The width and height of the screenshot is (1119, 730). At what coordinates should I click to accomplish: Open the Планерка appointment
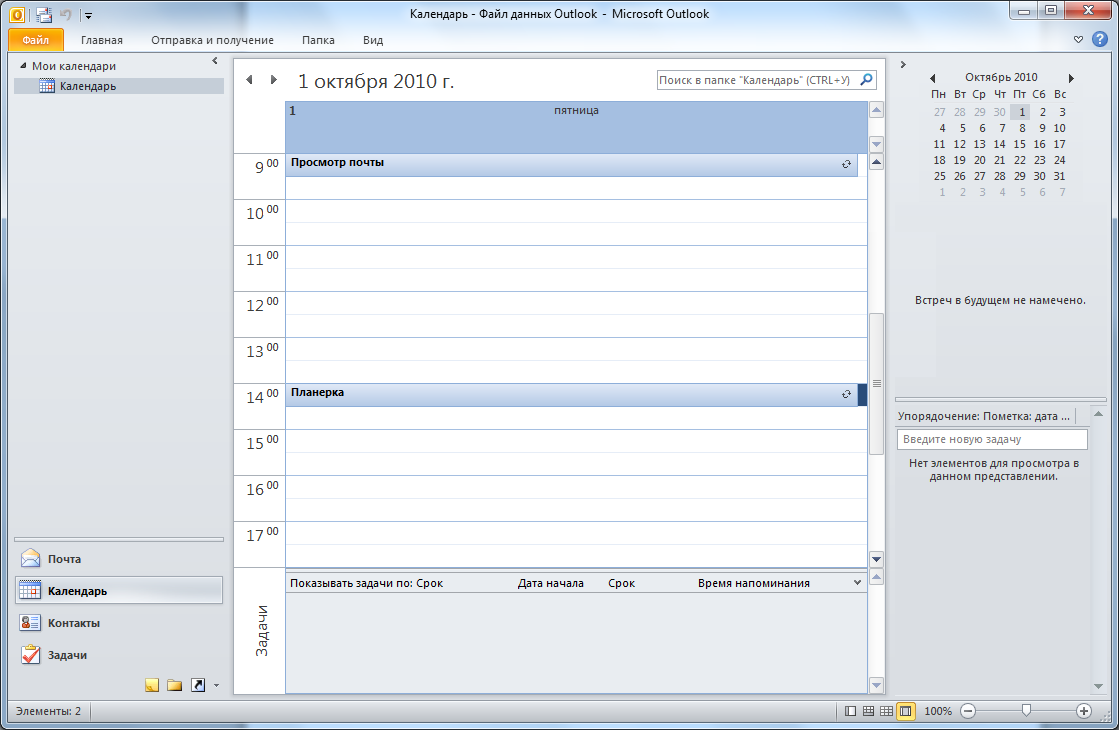click(x=571, y=395)
